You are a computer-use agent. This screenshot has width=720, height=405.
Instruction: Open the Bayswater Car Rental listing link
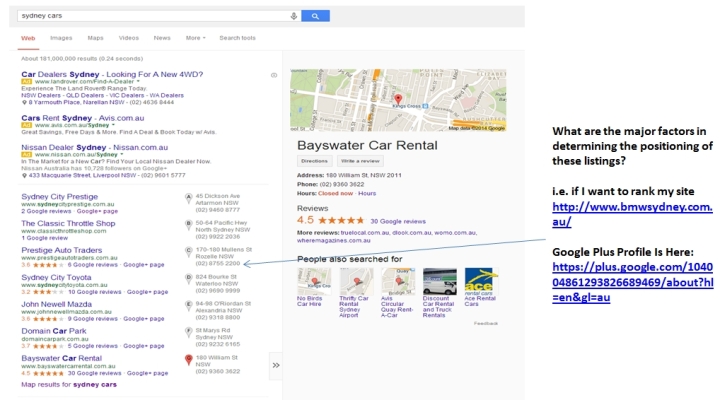click(62, 358)
